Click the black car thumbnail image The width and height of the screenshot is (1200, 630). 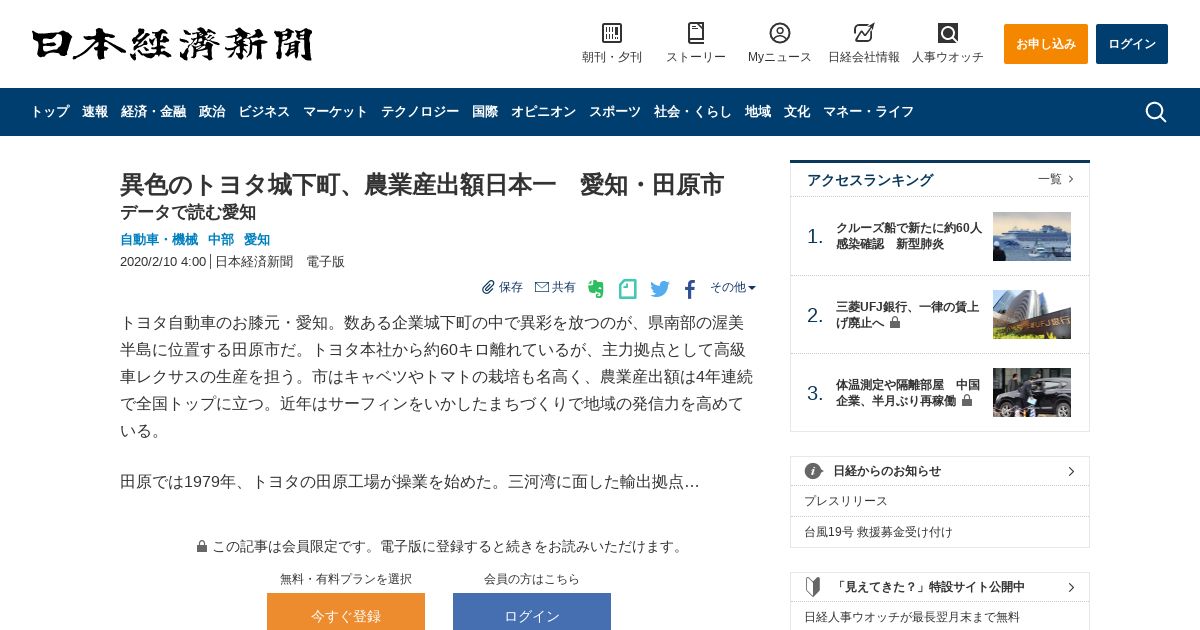pyautogui.click(x=1032, y=393)
